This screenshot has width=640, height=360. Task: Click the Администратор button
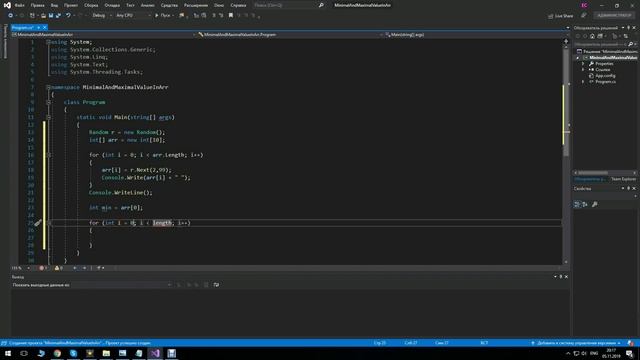coord(614,16)
